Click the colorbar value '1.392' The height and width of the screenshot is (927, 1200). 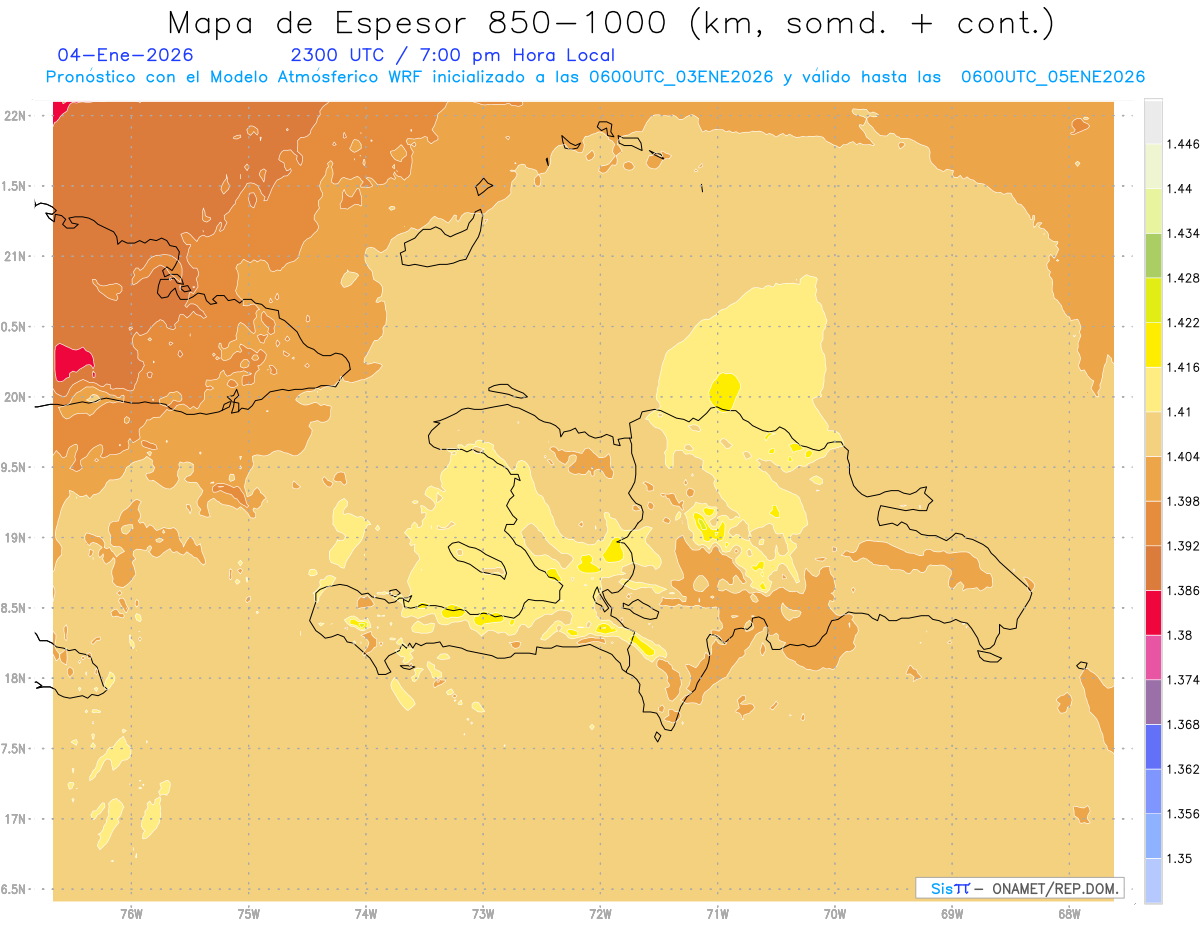(1183, 546)
